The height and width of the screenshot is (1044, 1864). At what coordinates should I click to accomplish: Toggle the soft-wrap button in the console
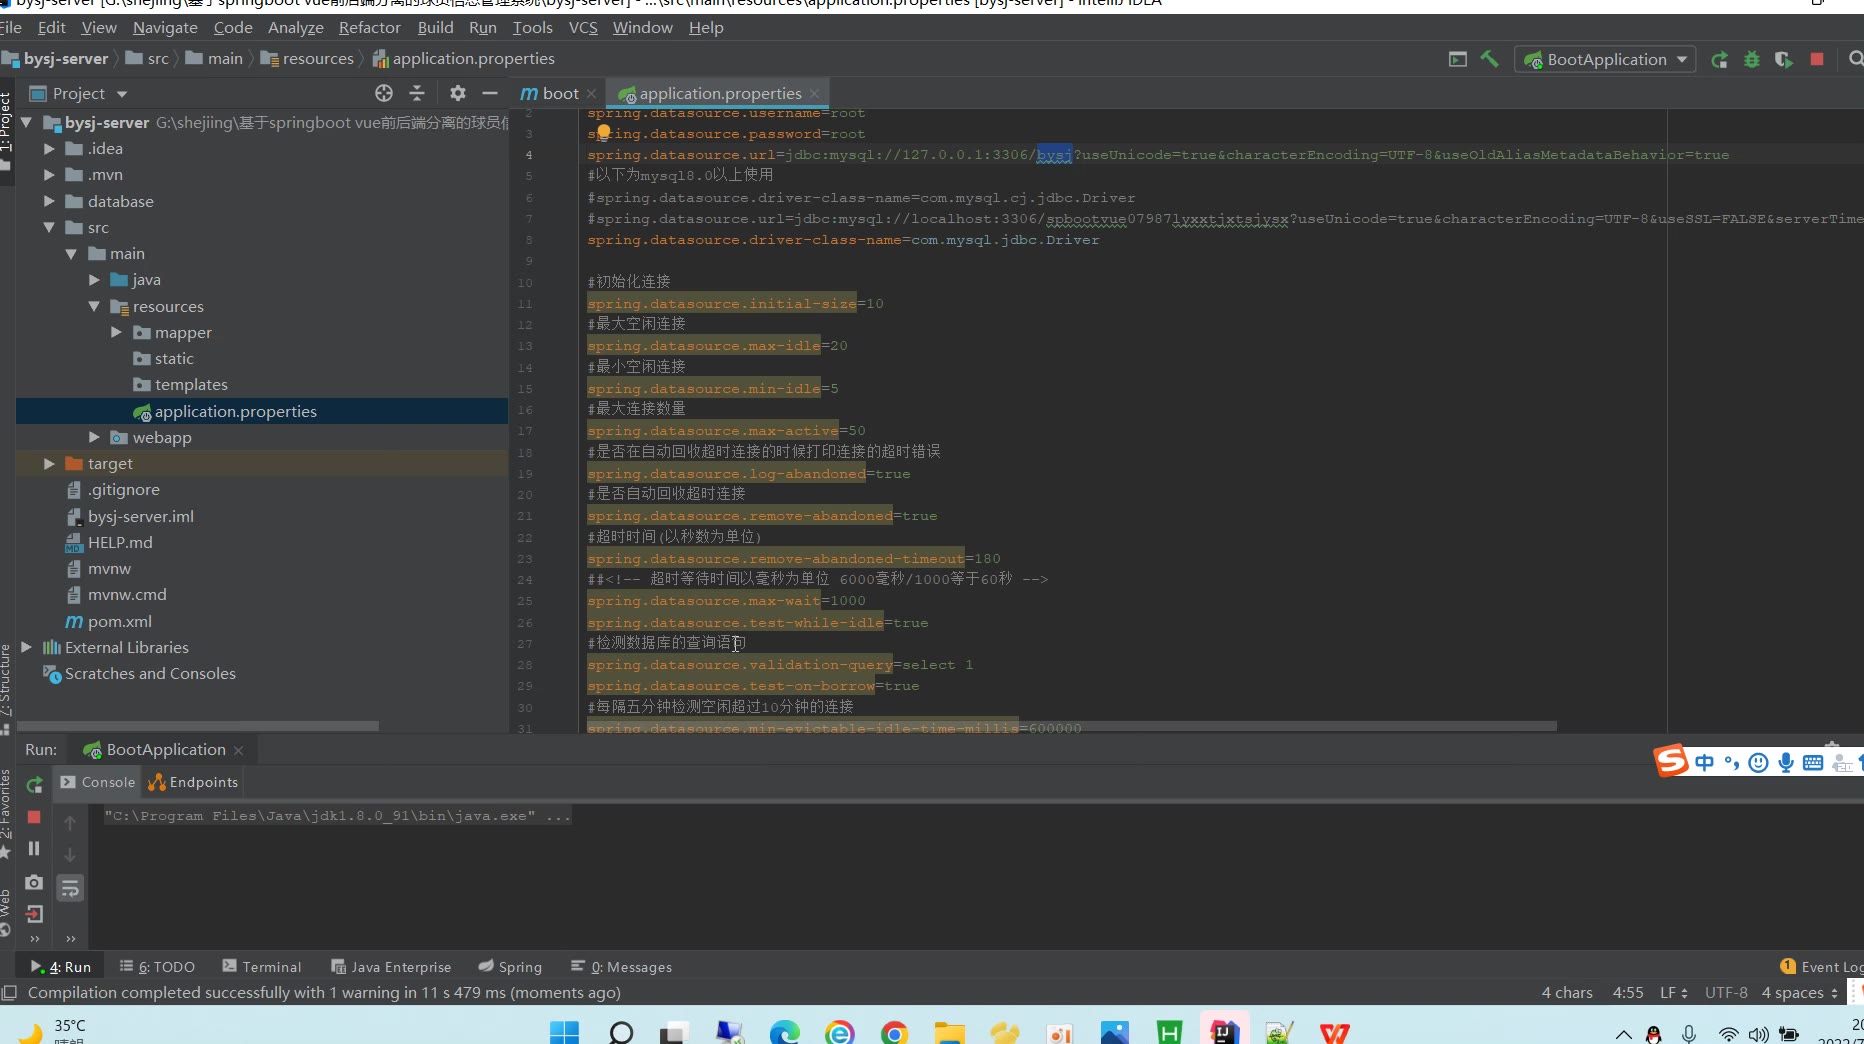click(70, 888)
